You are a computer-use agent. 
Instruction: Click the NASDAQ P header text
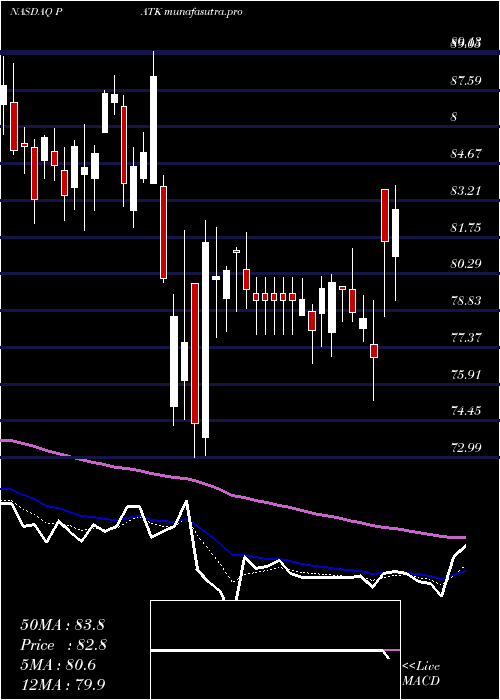click(36, 12)
